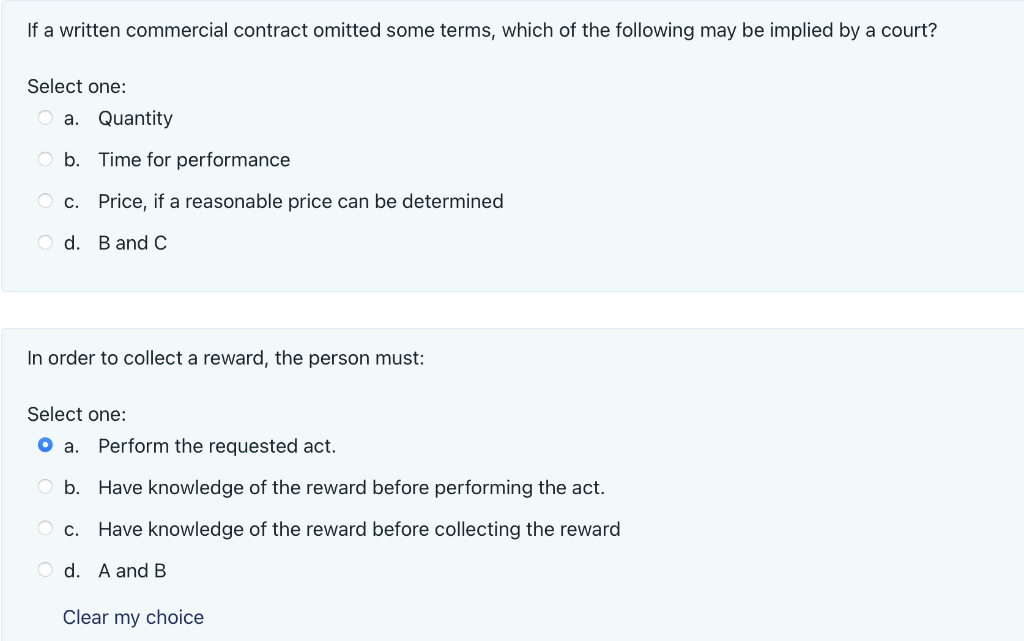Select option d "A and B"

click(45, 569)
